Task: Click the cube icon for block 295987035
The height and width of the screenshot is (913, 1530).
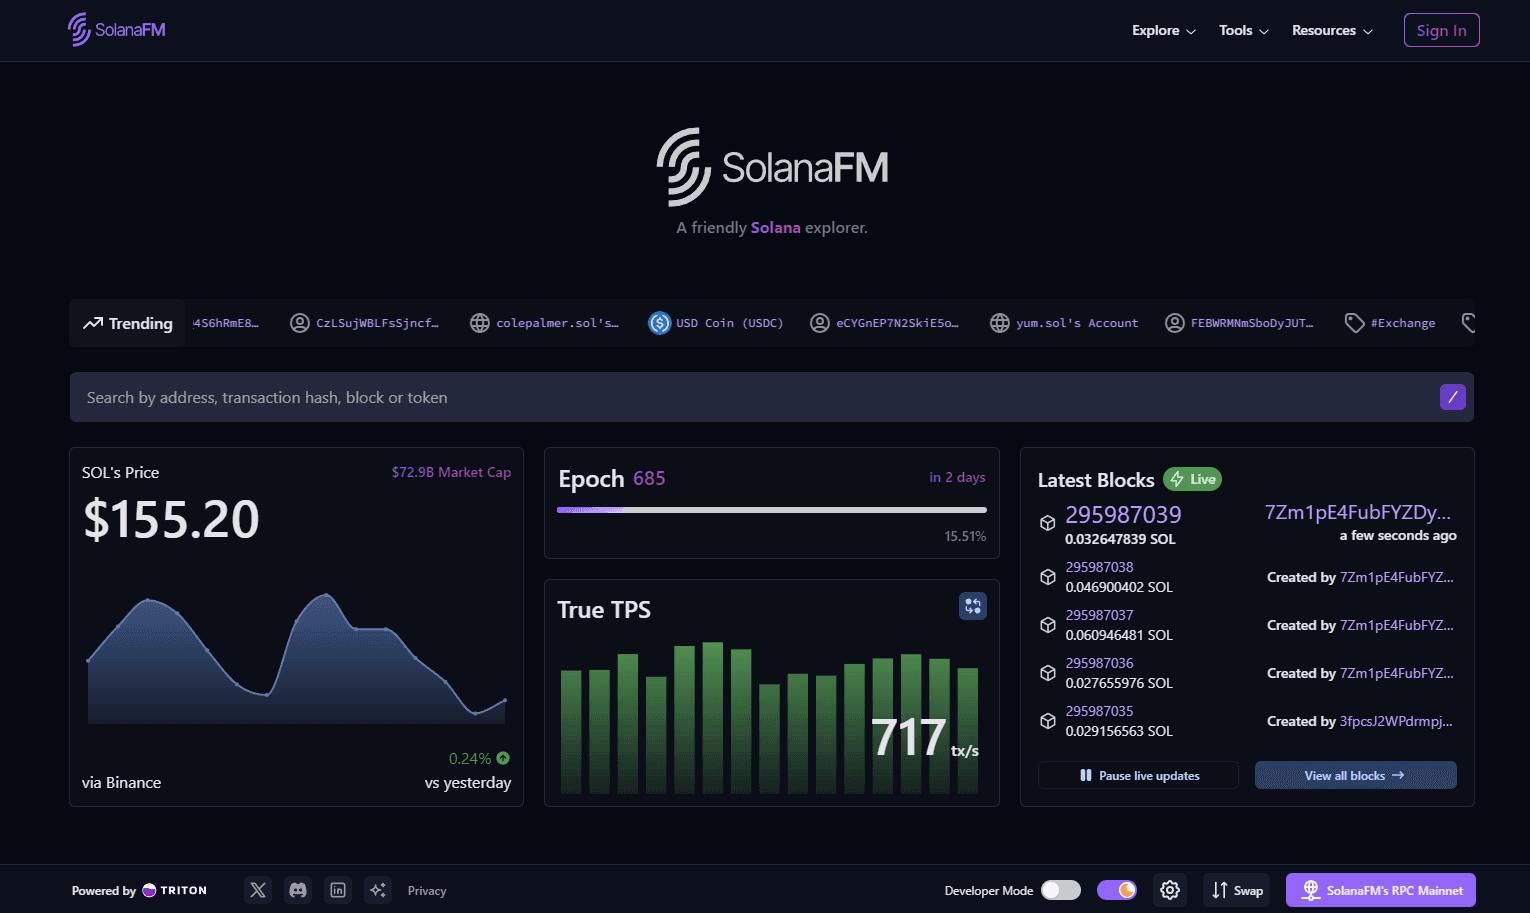Action: click(1048, 721)
